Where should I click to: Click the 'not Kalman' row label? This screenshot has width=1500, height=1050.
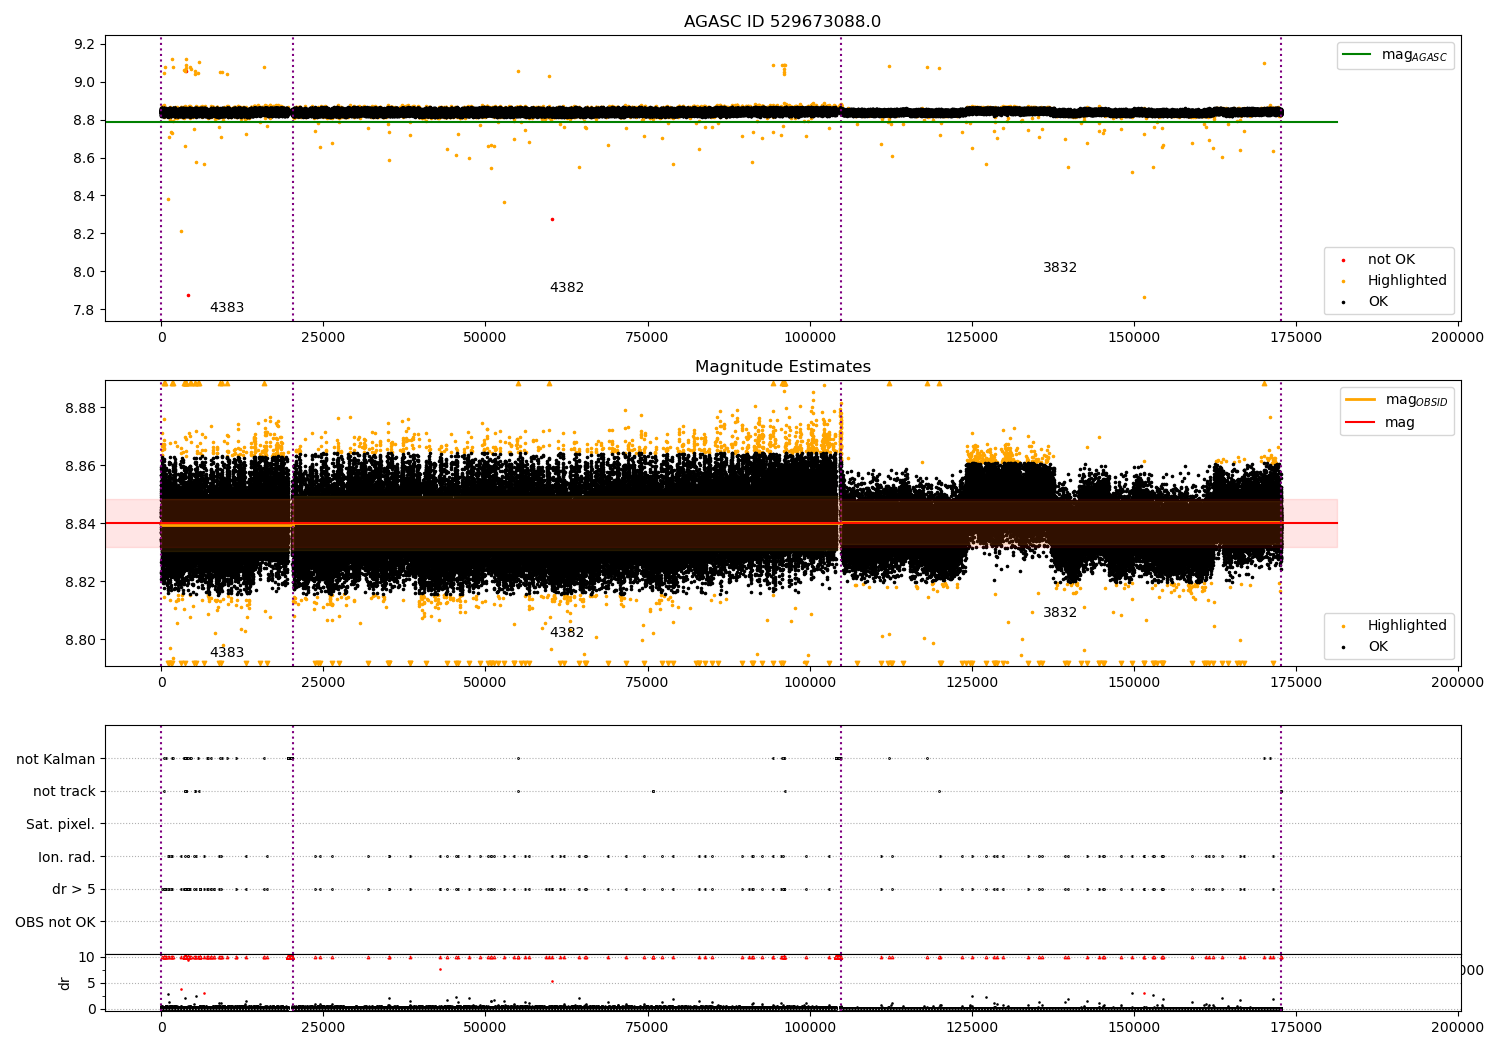[x=56, y=759]
